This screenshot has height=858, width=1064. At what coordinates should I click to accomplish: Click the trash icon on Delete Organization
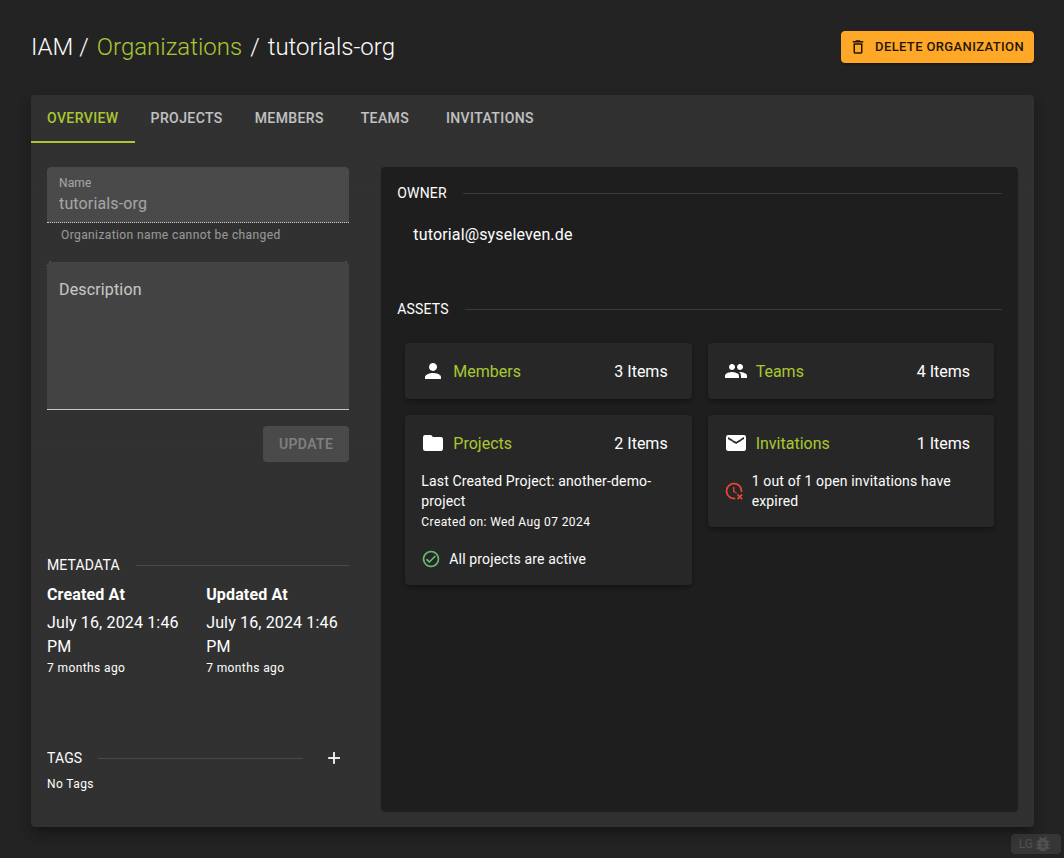coord(858,46)
